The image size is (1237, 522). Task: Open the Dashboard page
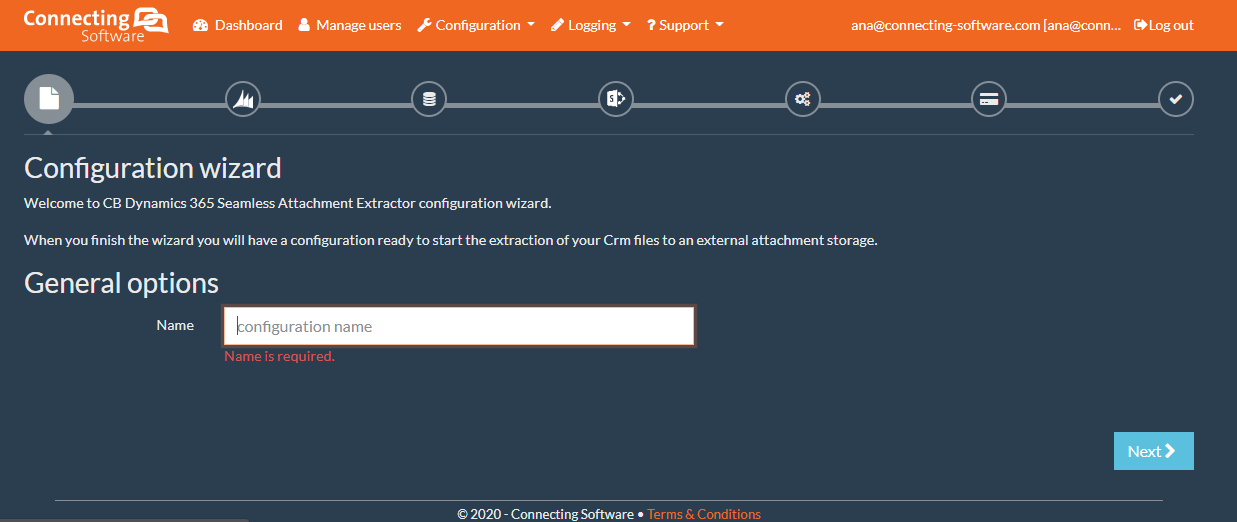pyautogui.click(x=238, y=25)
